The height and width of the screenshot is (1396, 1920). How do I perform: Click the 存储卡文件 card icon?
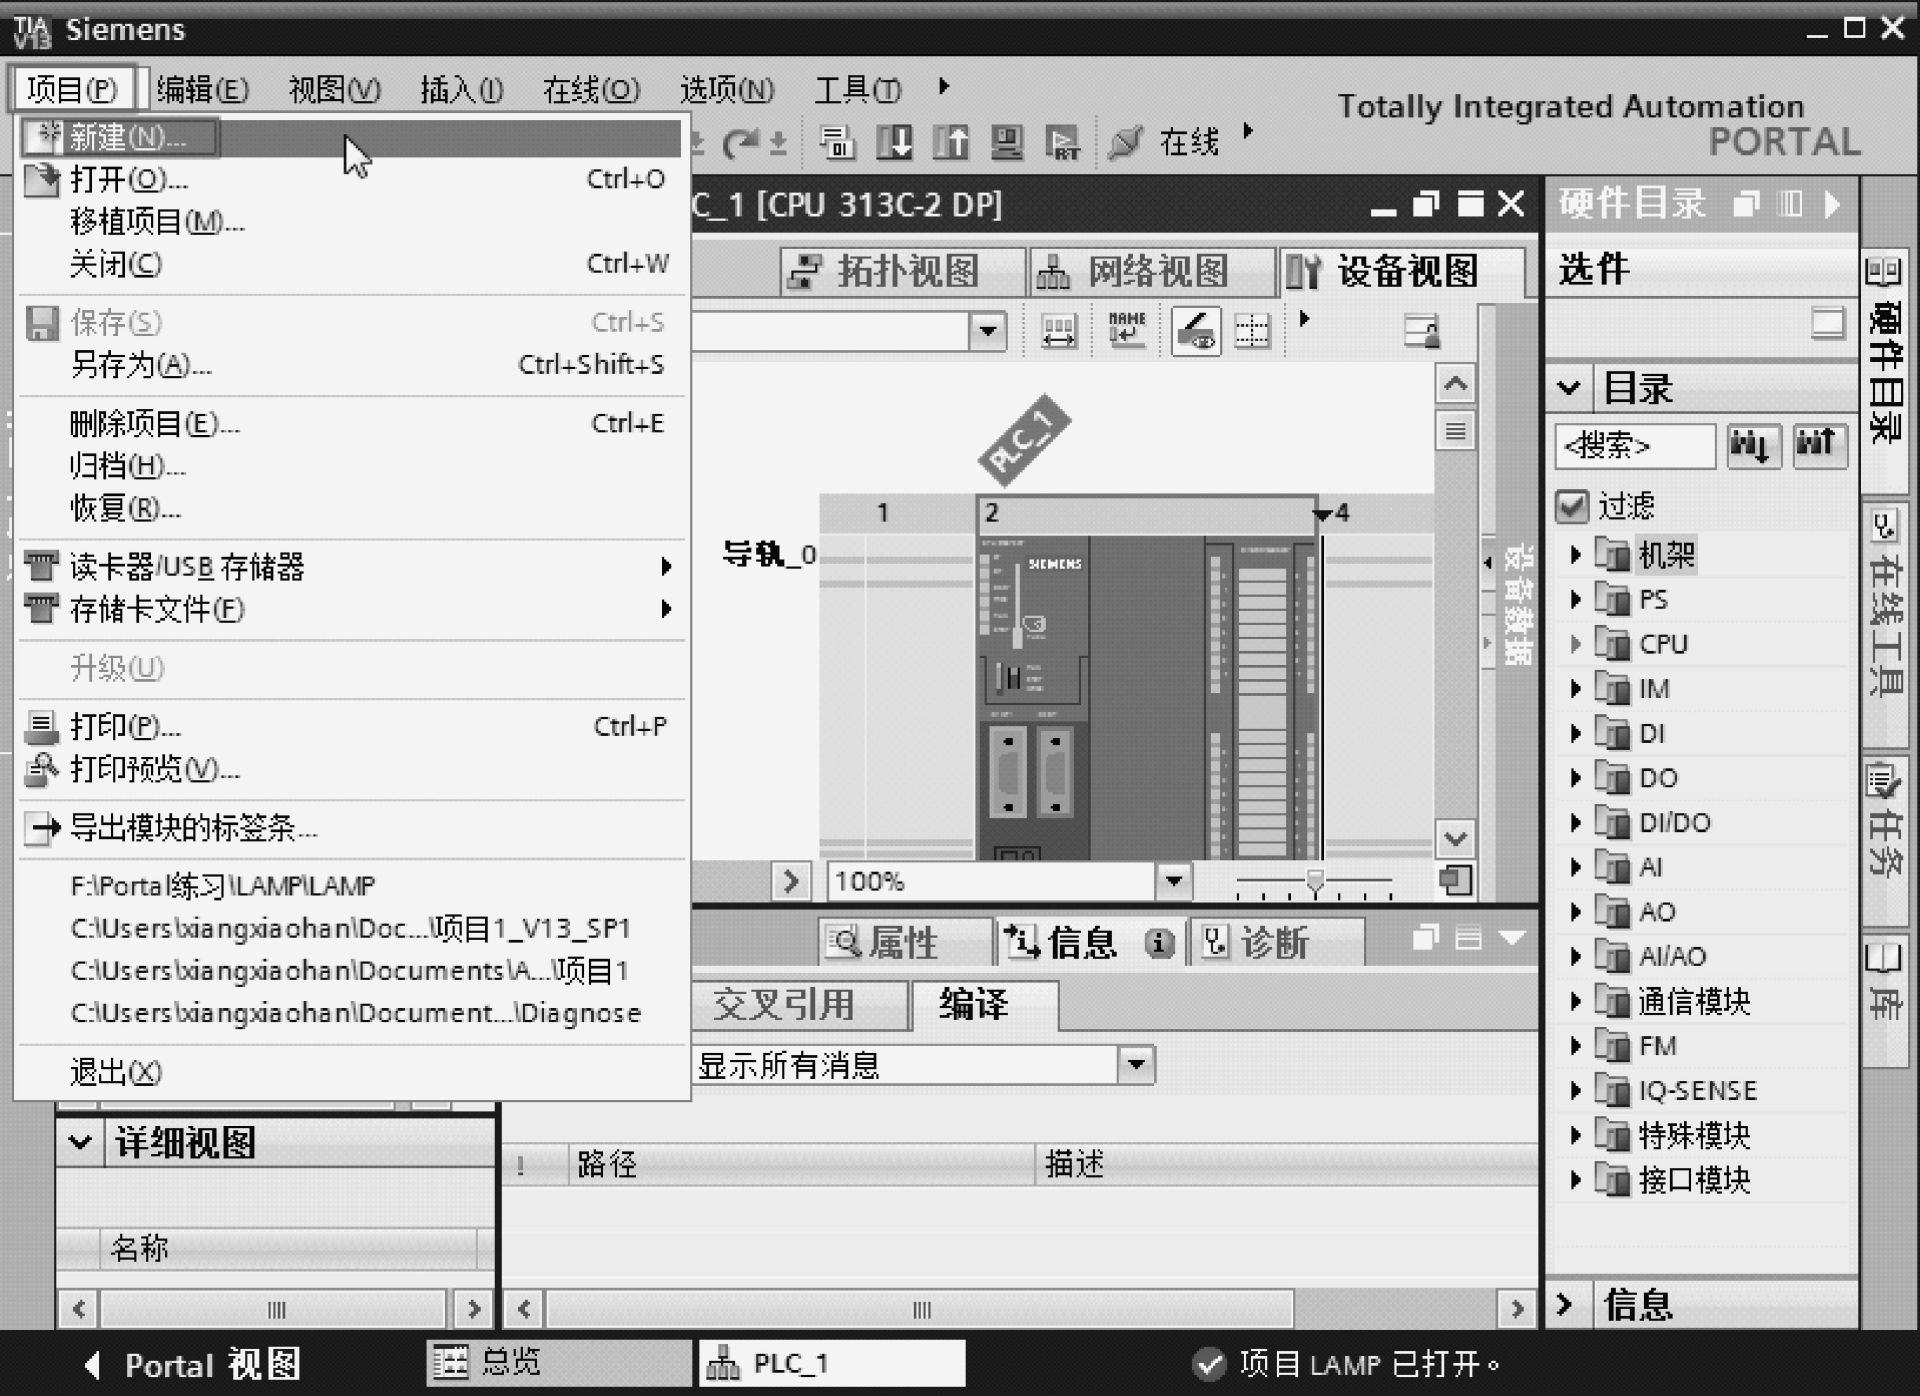click(x=41, y=609)
